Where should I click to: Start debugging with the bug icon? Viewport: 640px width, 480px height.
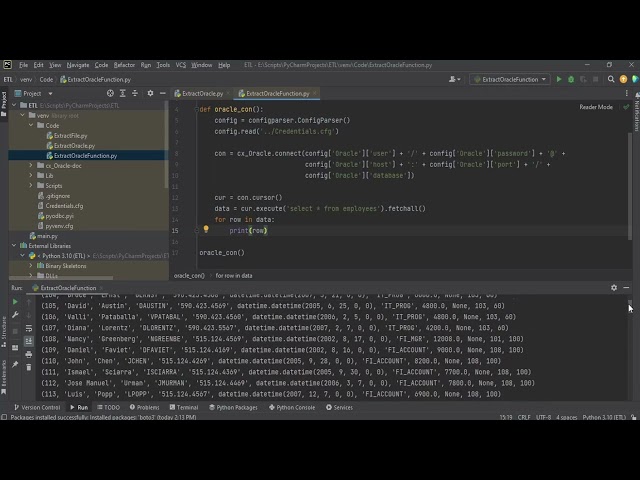(x=571, y=79)
